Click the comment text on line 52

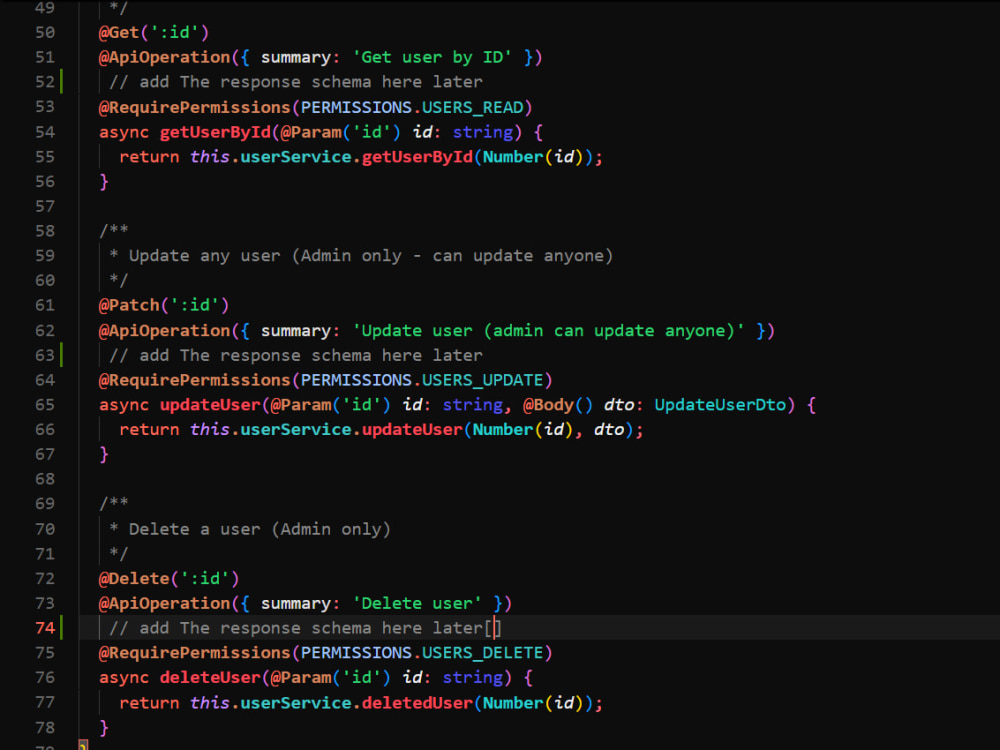[296, 82]
